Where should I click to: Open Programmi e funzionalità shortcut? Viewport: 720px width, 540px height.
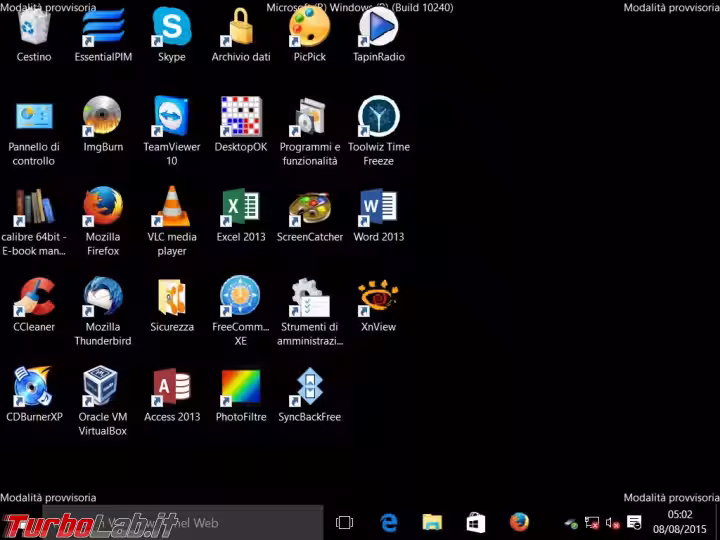point(309,117)
